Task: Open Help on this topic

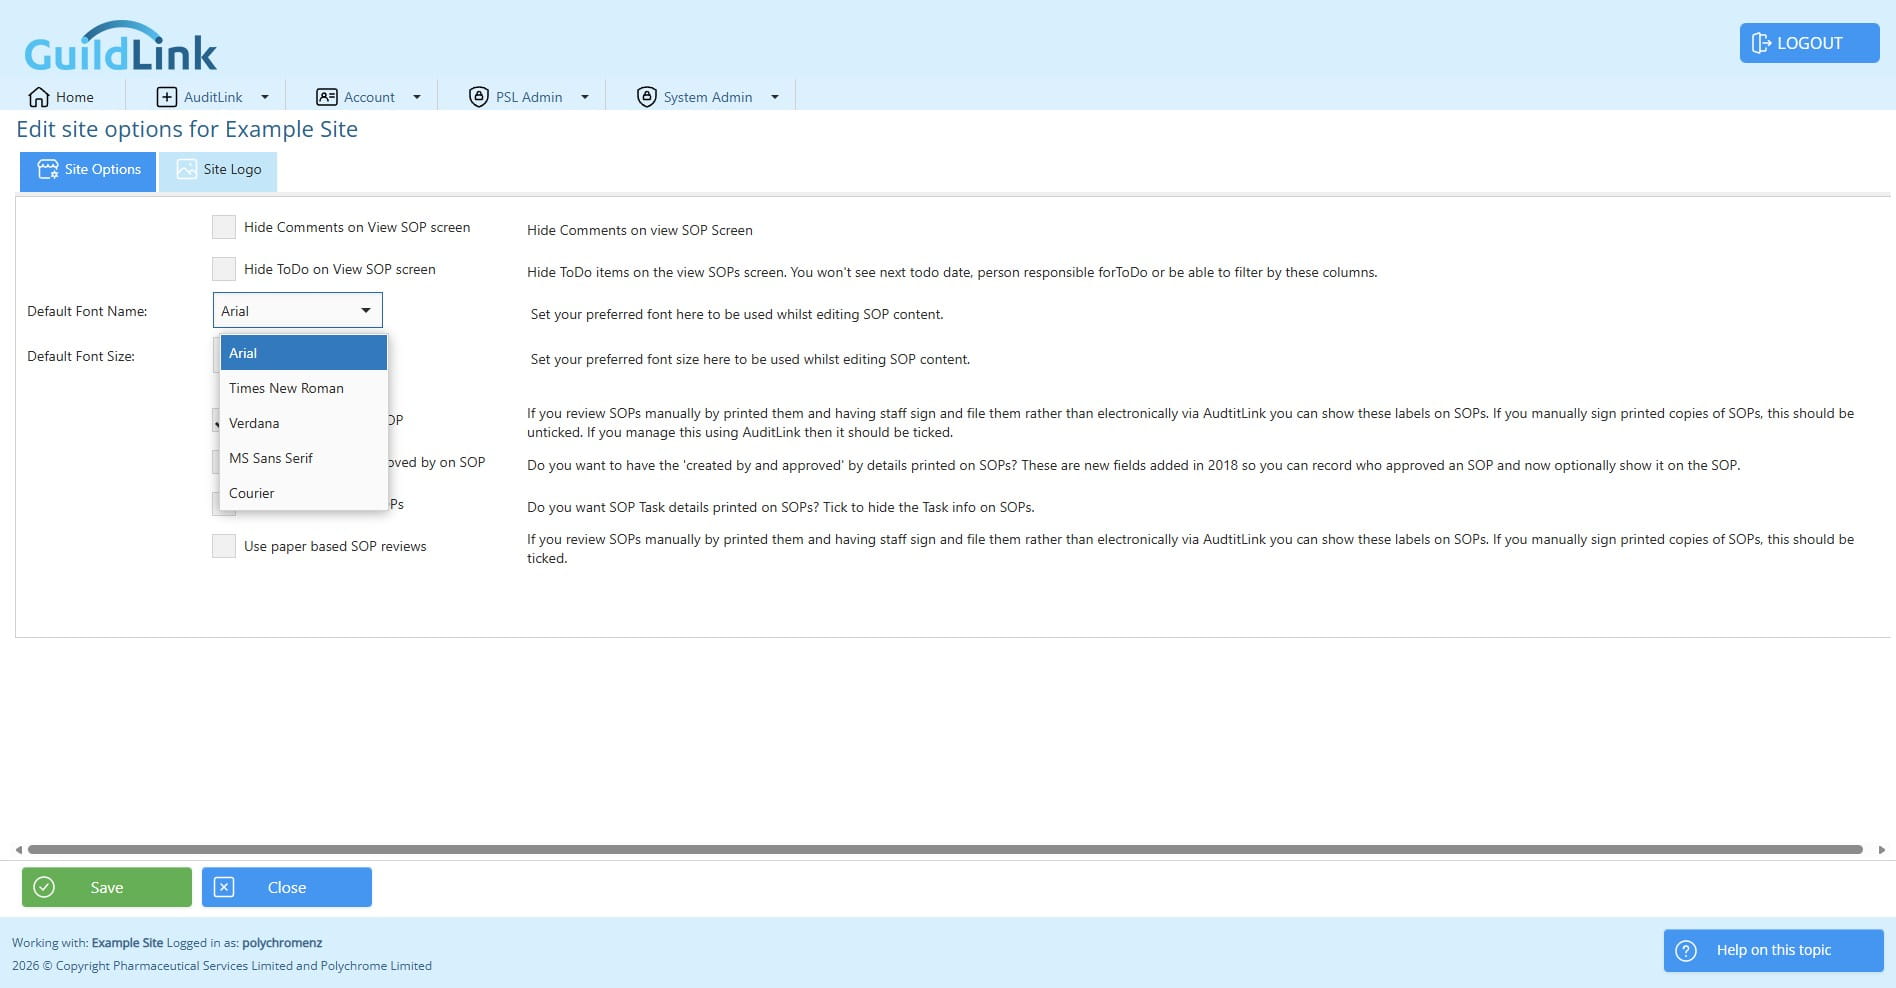Action: click(1773, 950)
